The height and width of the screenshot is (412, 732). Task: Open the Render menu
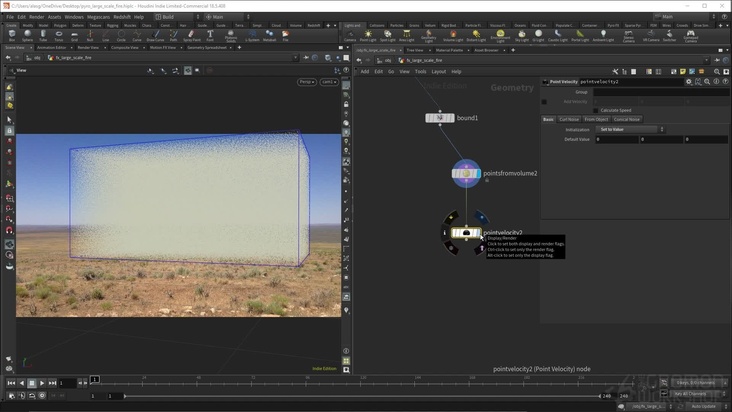(x=36, y=17)
